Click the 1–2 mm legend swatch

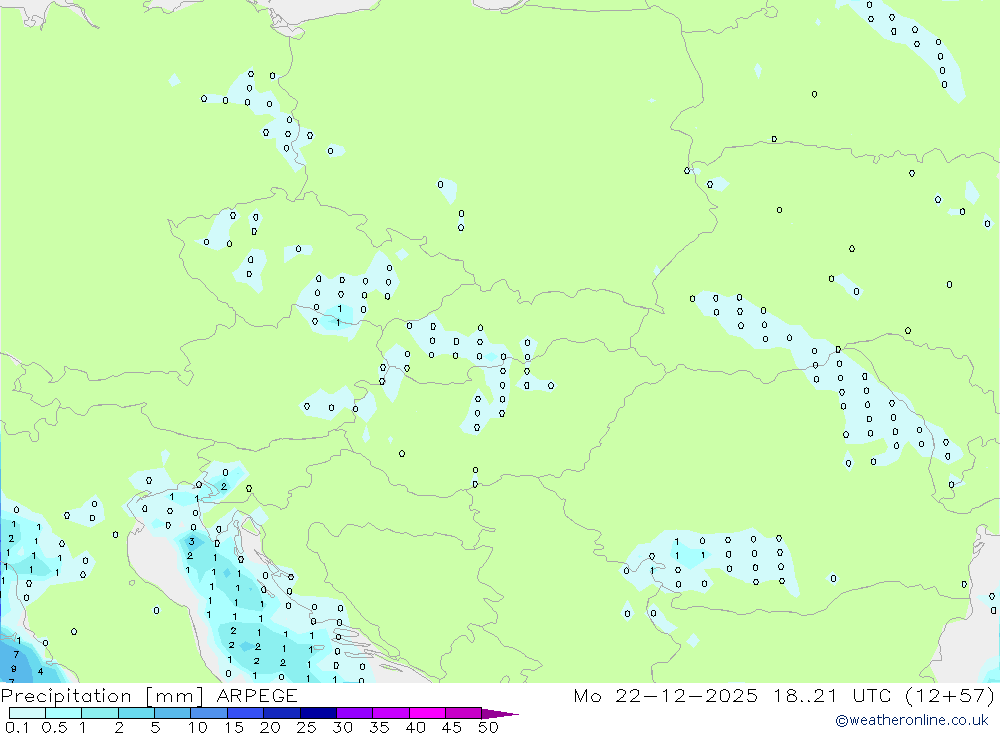coord(100,713)
